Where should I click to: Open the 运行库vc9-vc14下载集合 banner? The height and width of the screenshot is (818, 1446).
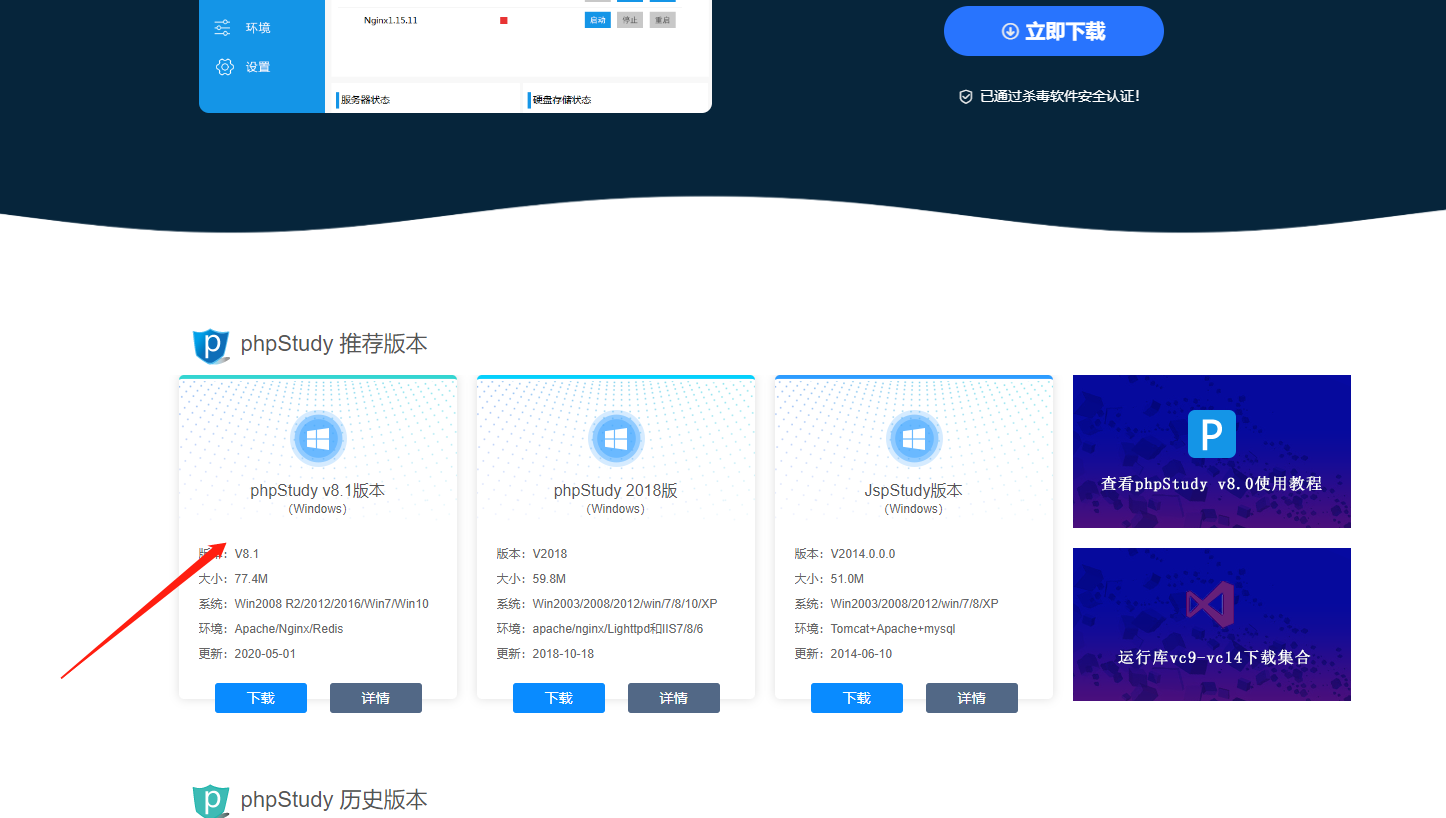click(x=1212, y=624)
